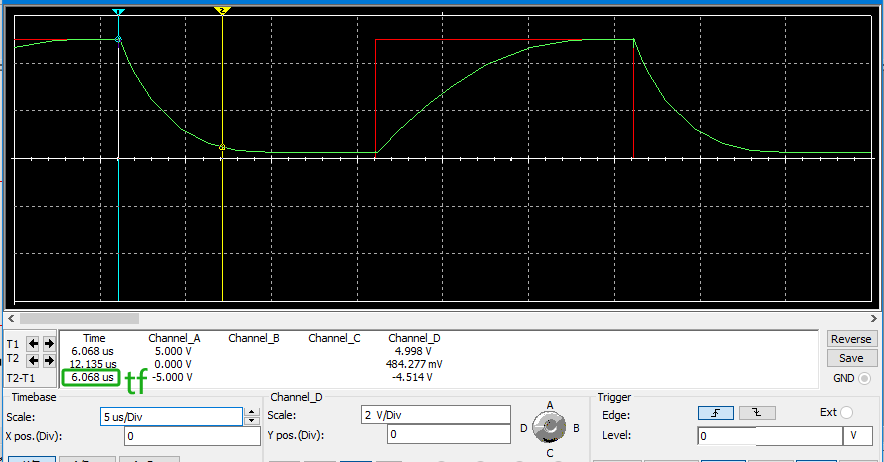The width and height of the screenshot is (884, 462).
Task: Select the cyan T1 cursor marker triangle
Action: [118, 11]
